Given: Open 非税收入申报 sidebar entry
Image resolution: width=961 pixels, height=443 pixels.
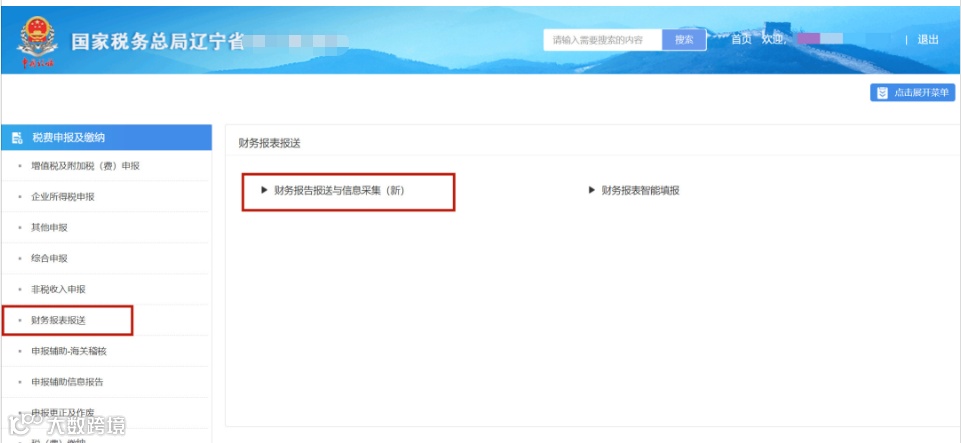Looking at the screenshot, I should pos(58,289).
